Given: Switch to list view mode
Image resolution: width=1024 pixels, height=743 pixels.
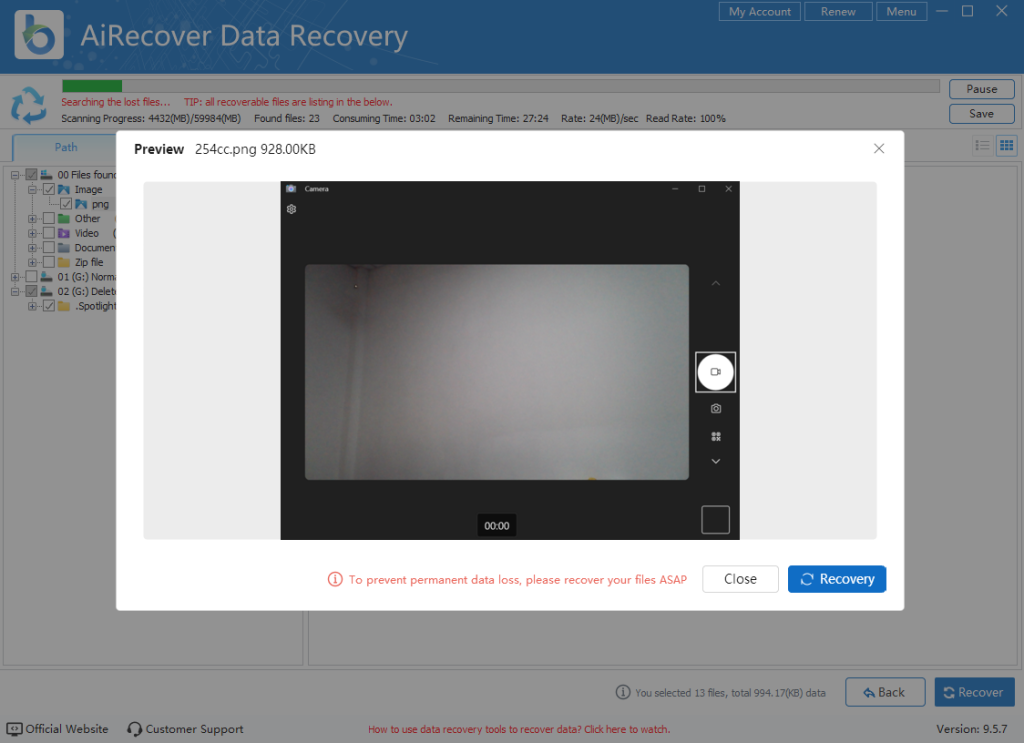Looking at the screenshot, I should [x=982, y=145].
